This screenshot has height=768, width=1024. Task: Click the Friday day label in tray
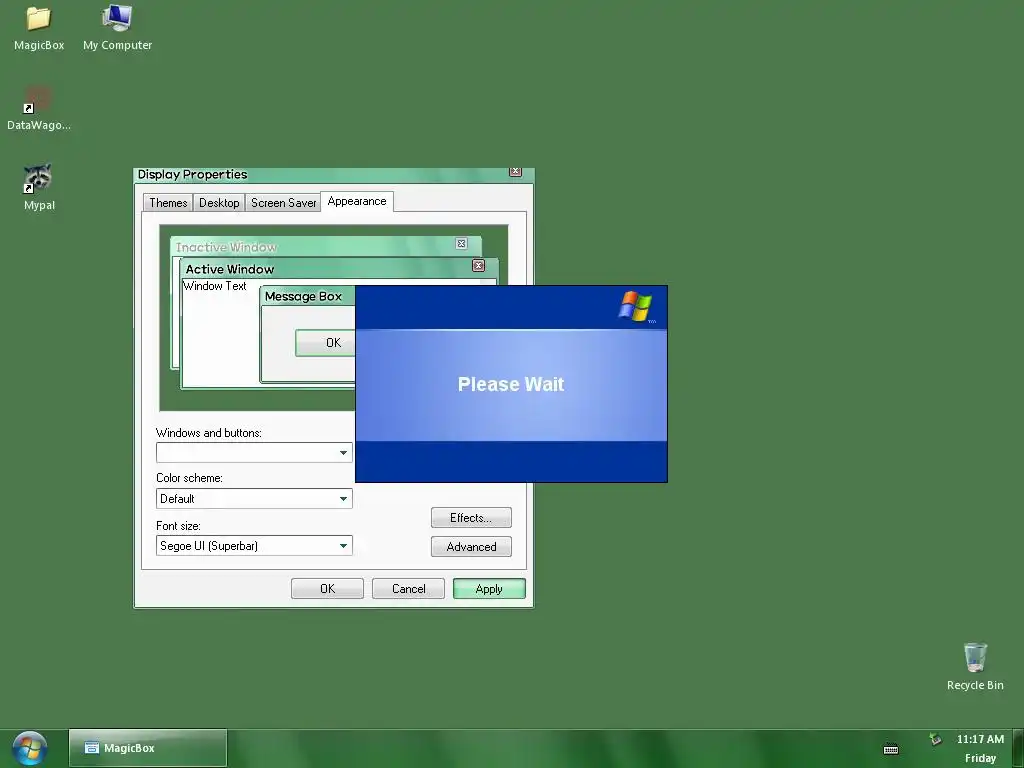pos(980,758)
